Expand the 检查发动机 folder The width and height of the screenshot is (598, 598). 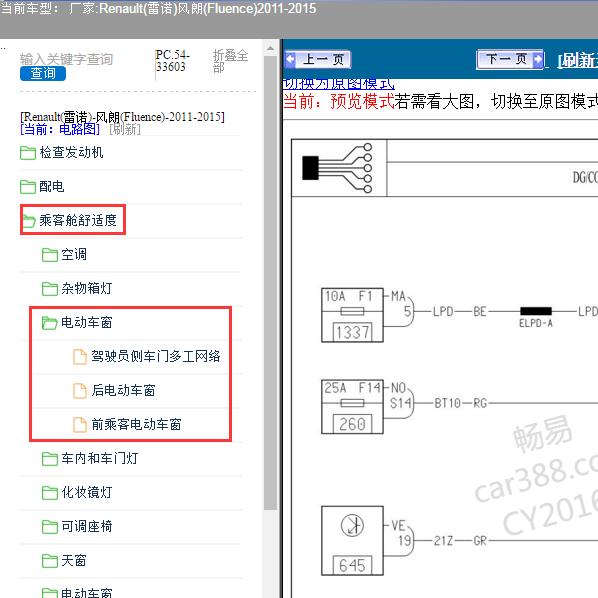pos(71,153)
